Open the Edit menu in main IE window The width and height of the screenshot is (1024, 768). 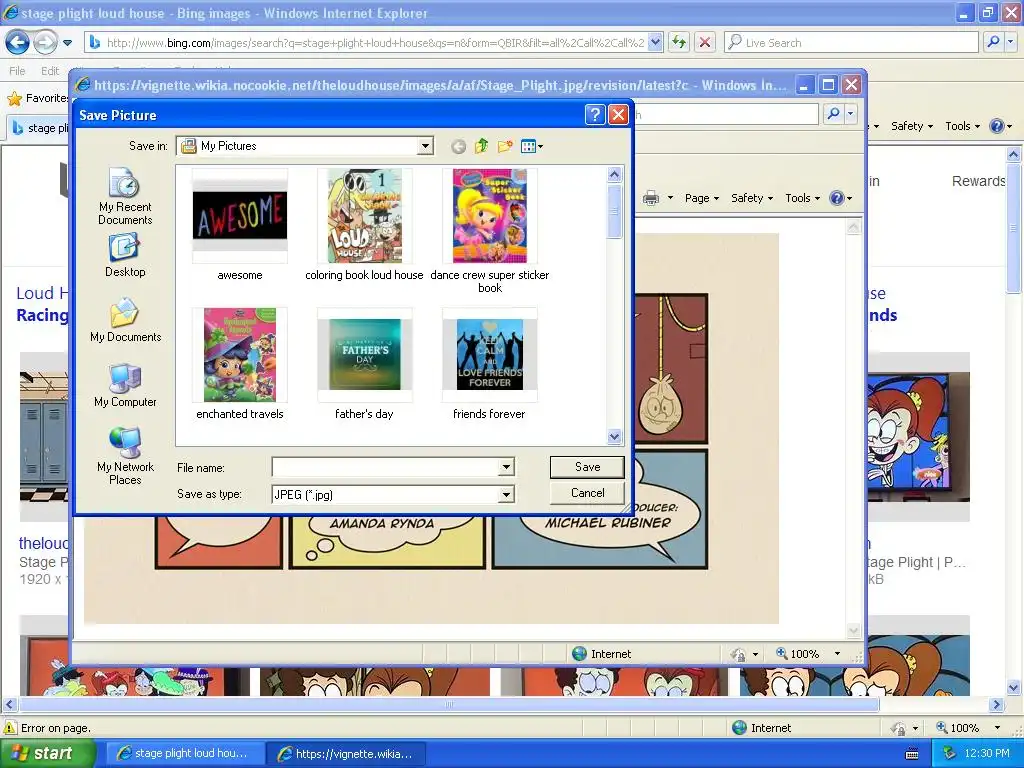[x=50, y=71]
